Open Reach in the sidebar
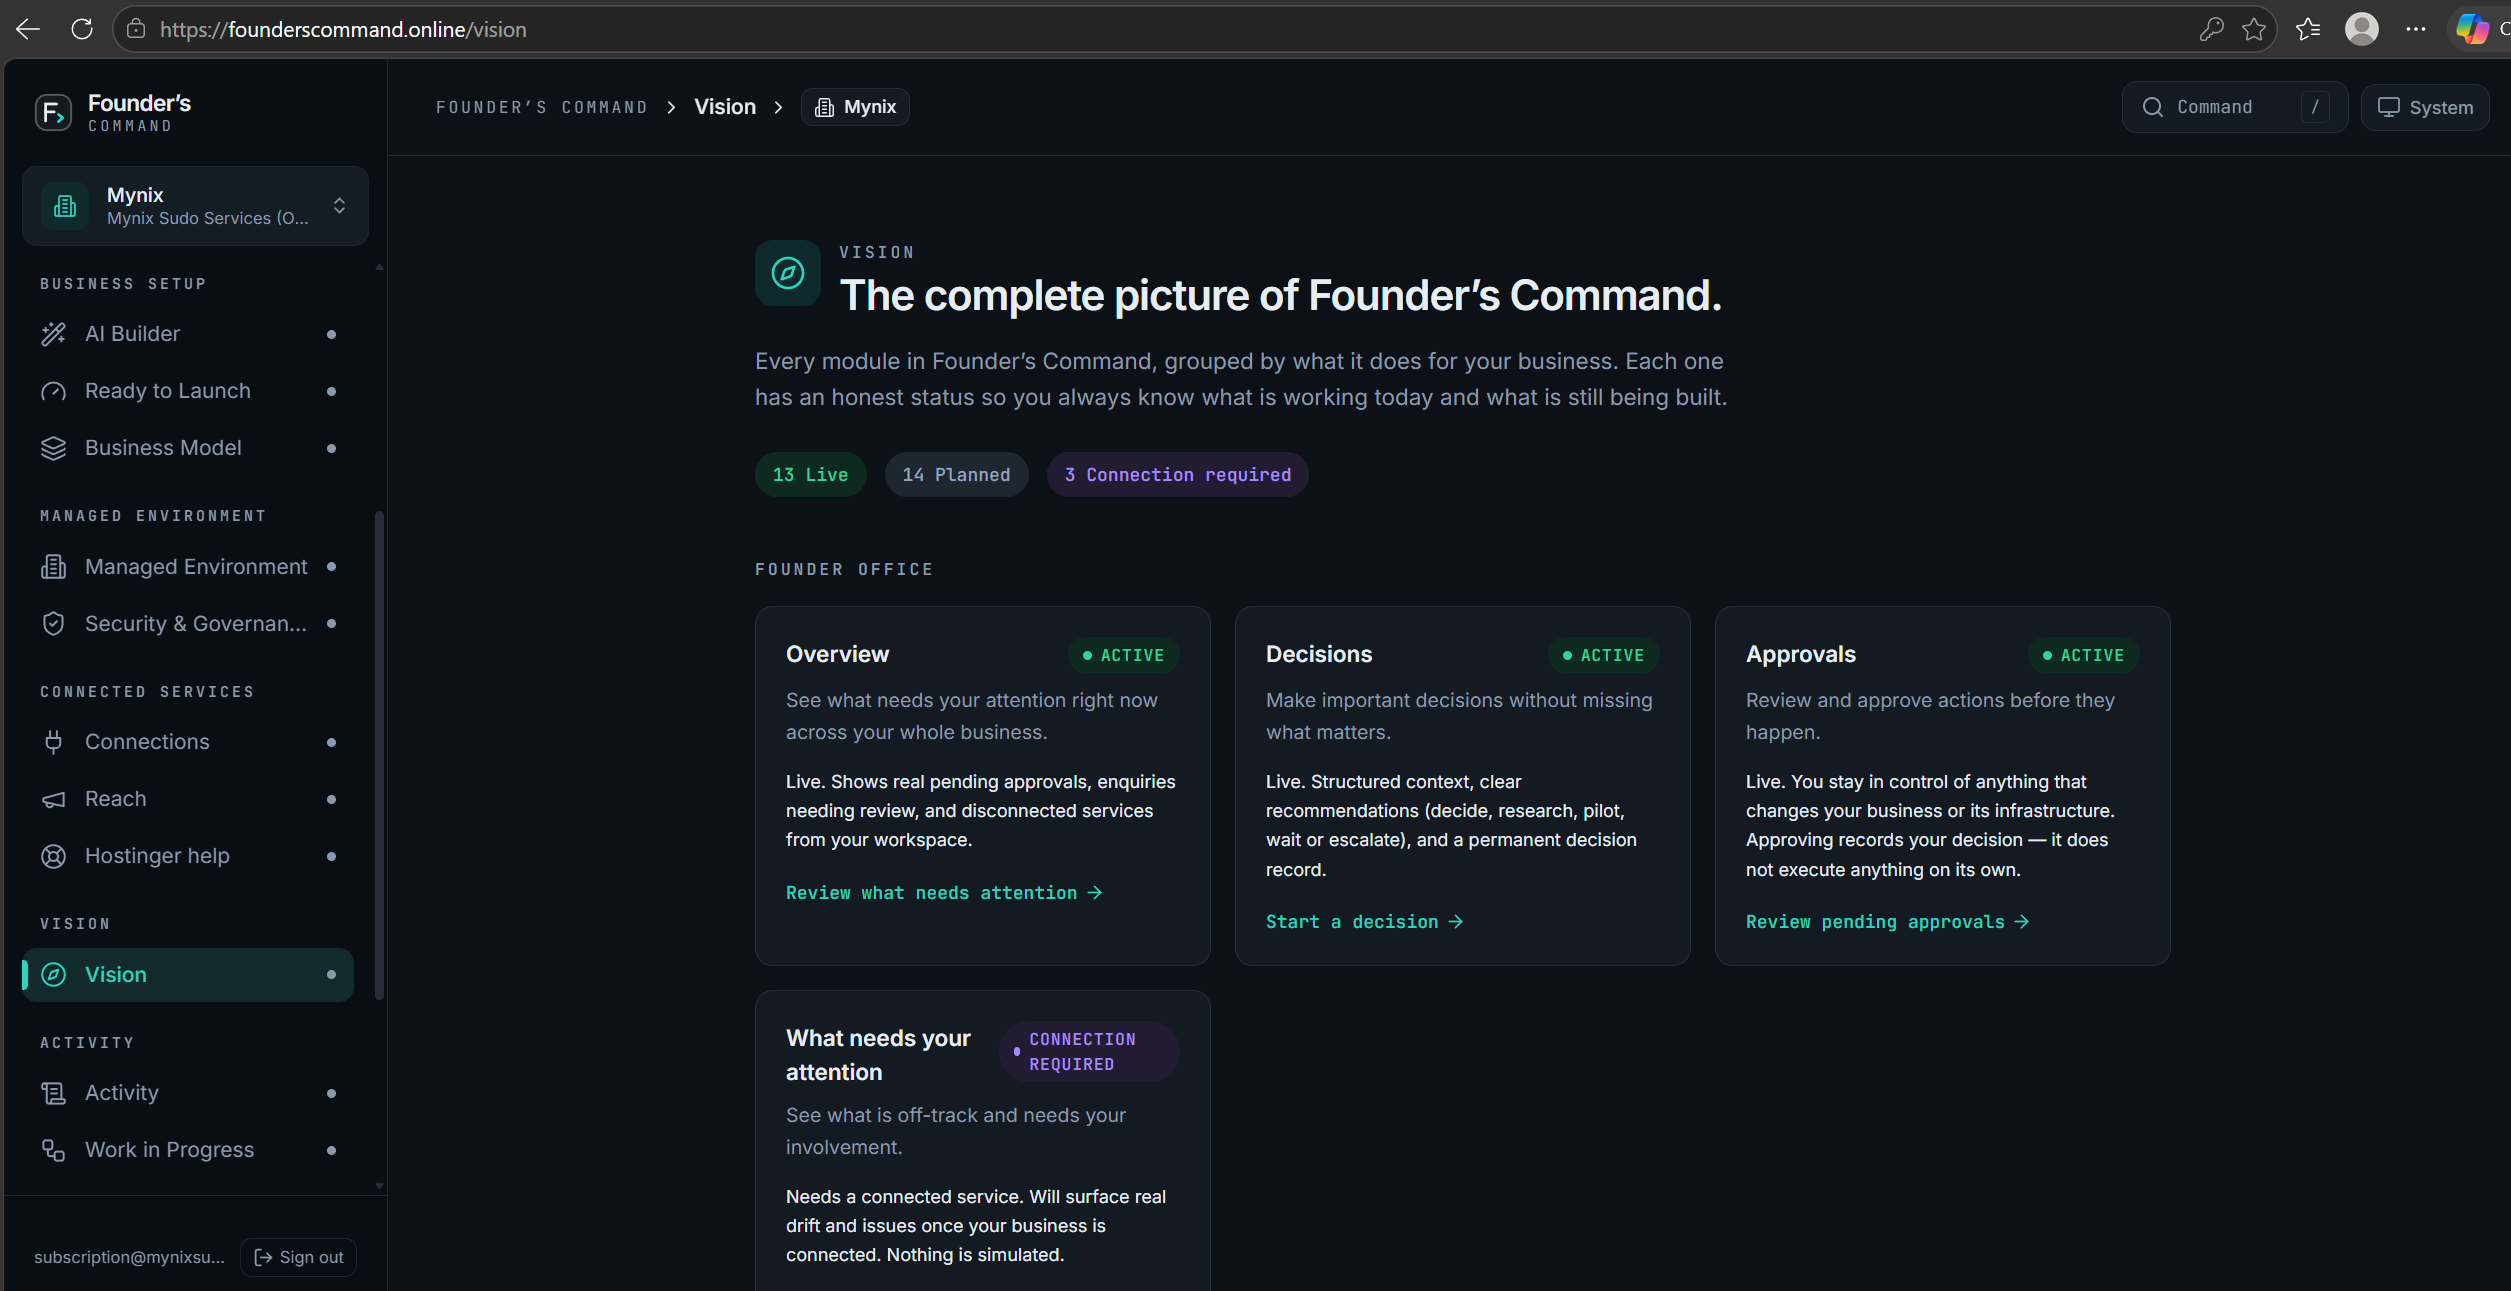This screenshot has height=1291, width=2511. [188, 799]
